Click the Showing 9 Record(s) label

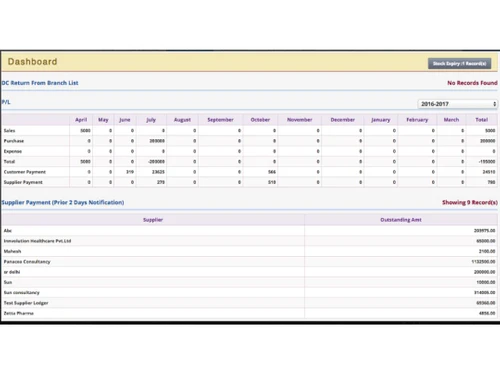[470, 202]
